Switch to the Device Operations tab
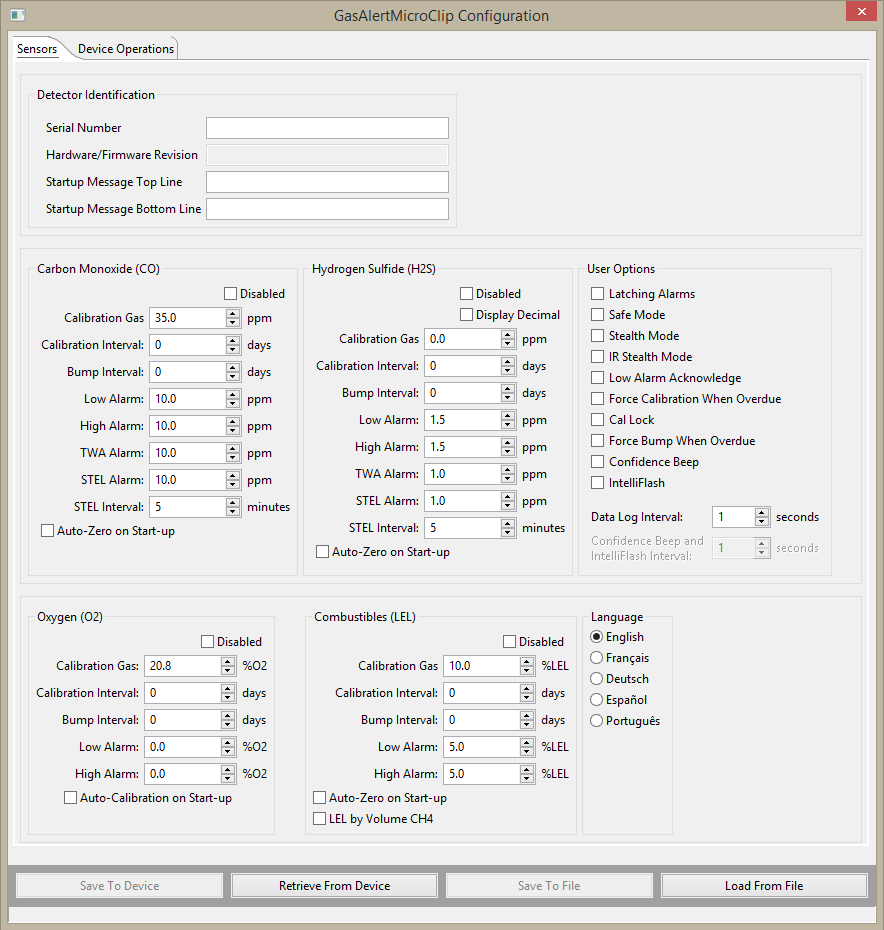 (126, 49)
